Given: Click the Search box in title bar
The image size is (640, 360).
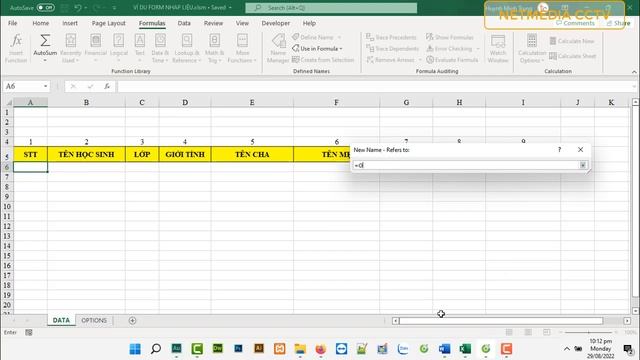Looking at the screenshot, I should click(x=331, y=8).
